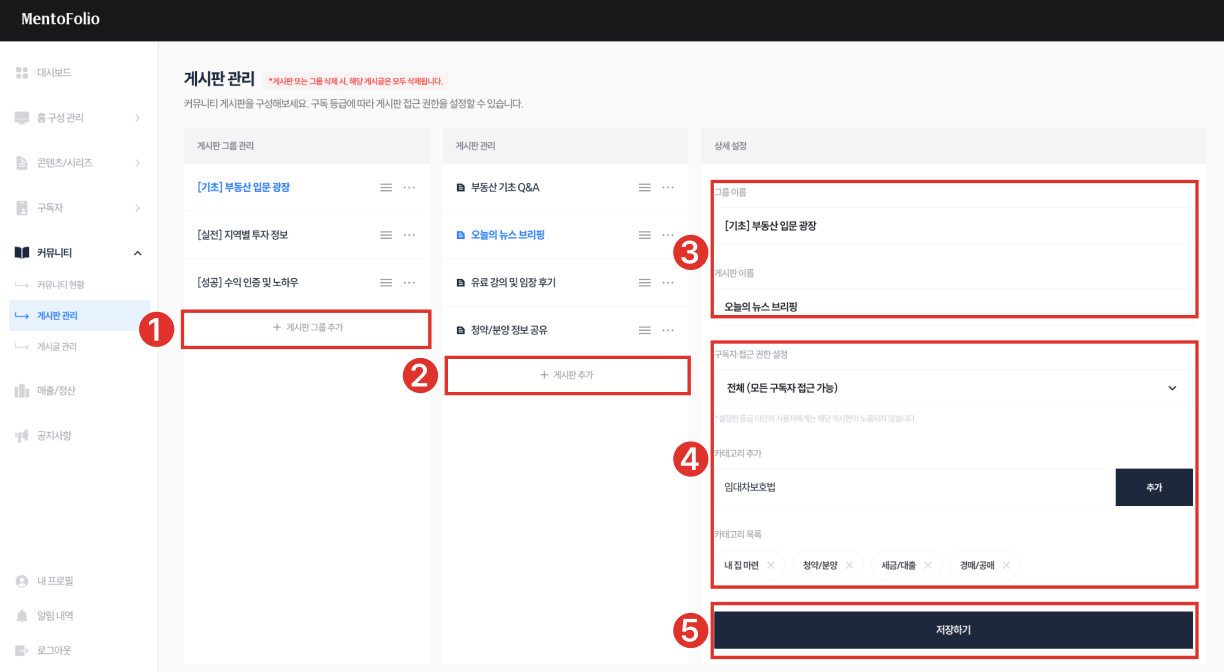
Task: Click the 구독자 list icon
Action: [x=22, y=207]
